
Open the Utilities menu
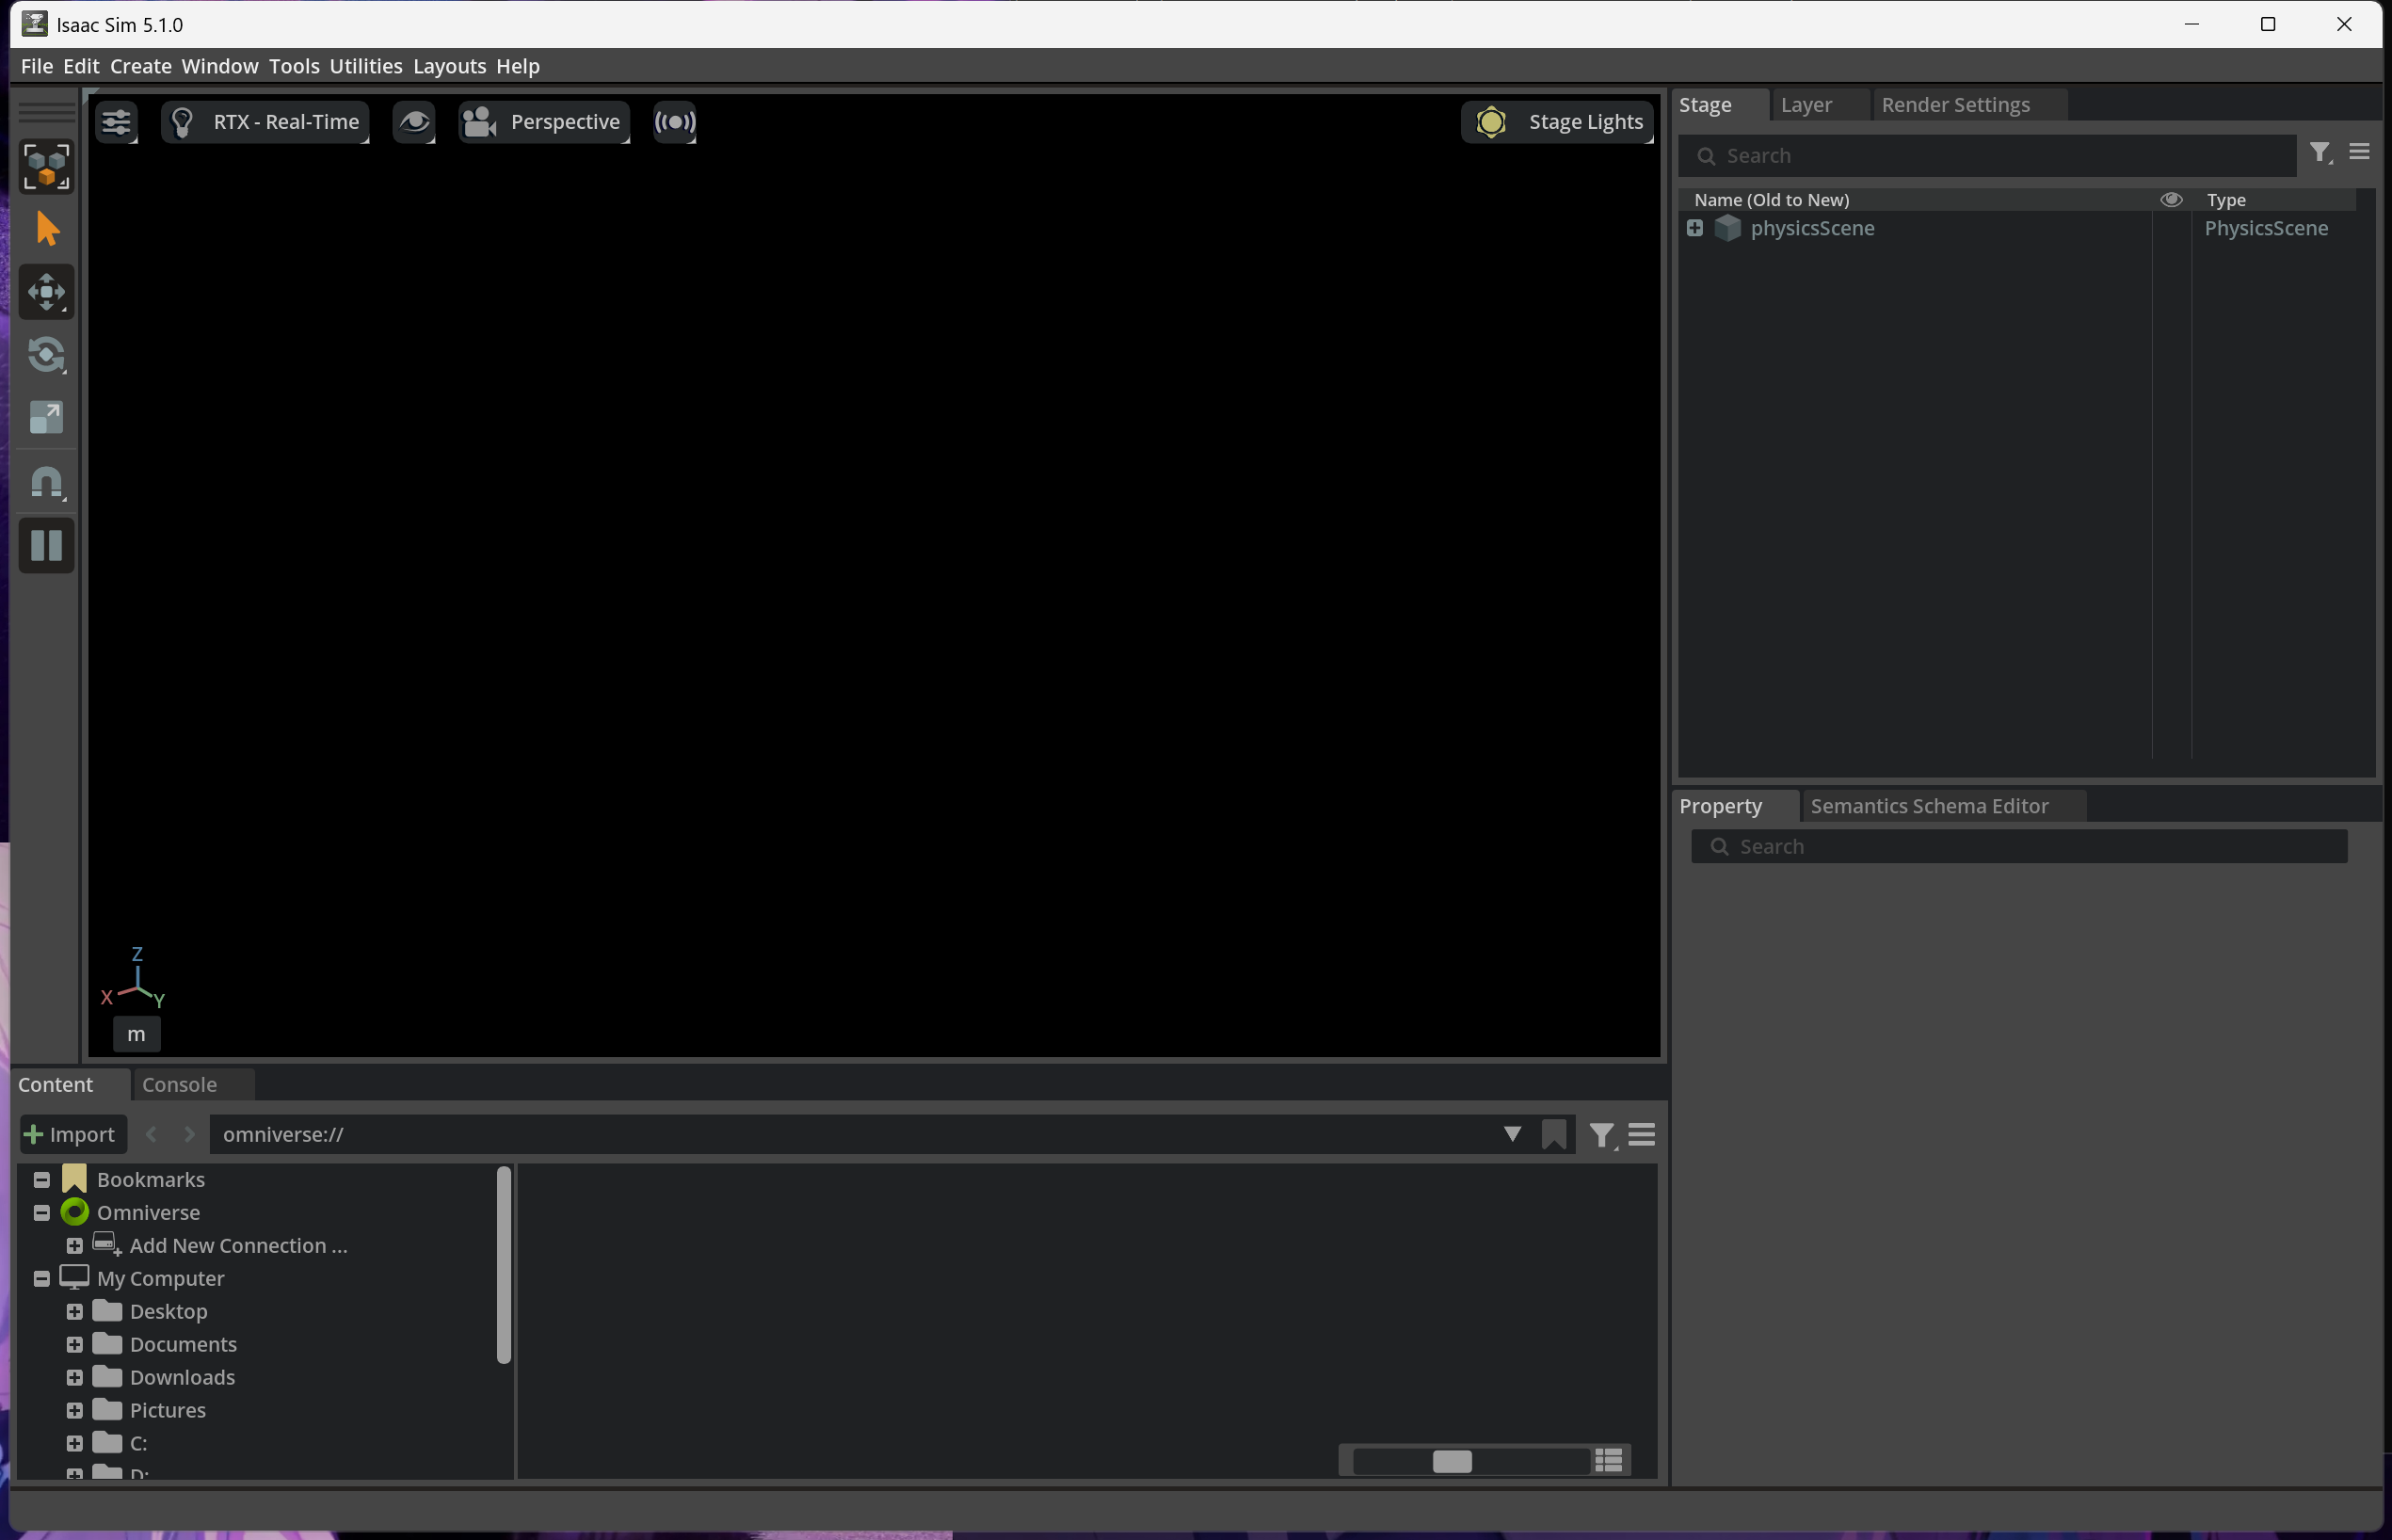coord(365,66)
